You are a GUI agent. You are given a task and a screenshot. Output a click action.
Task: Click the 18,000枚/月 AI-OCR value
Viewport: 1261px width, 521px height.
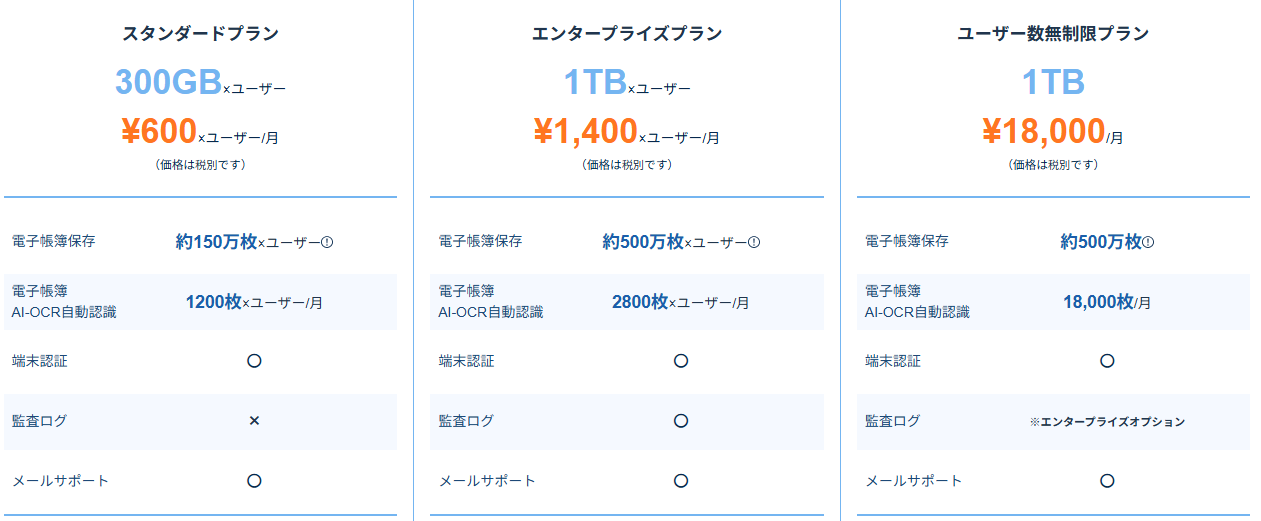[x=1107, y=302]
